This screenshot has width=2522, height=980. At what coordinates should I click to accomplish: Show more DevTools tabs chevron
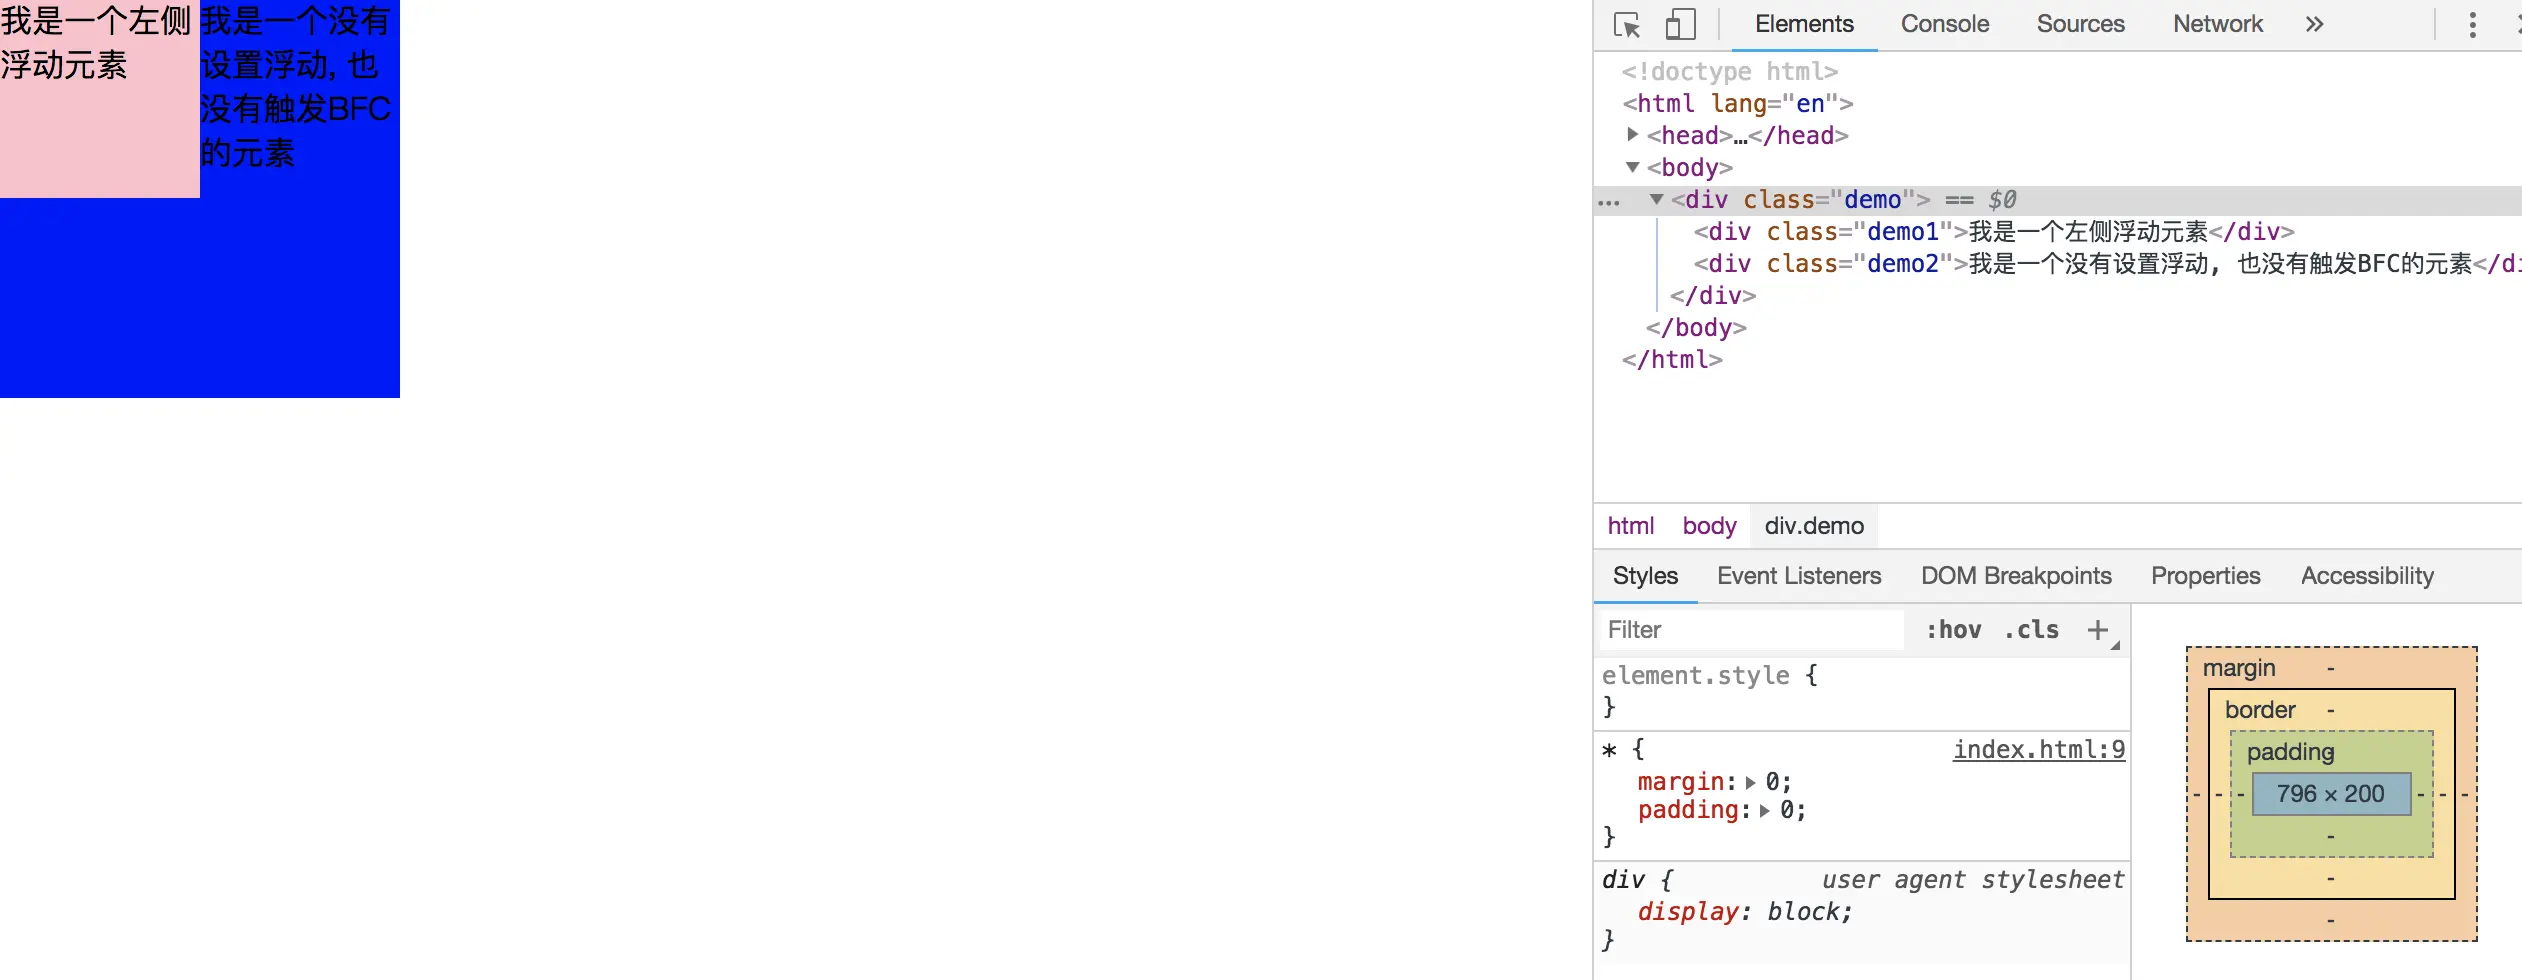[2314, 24]
